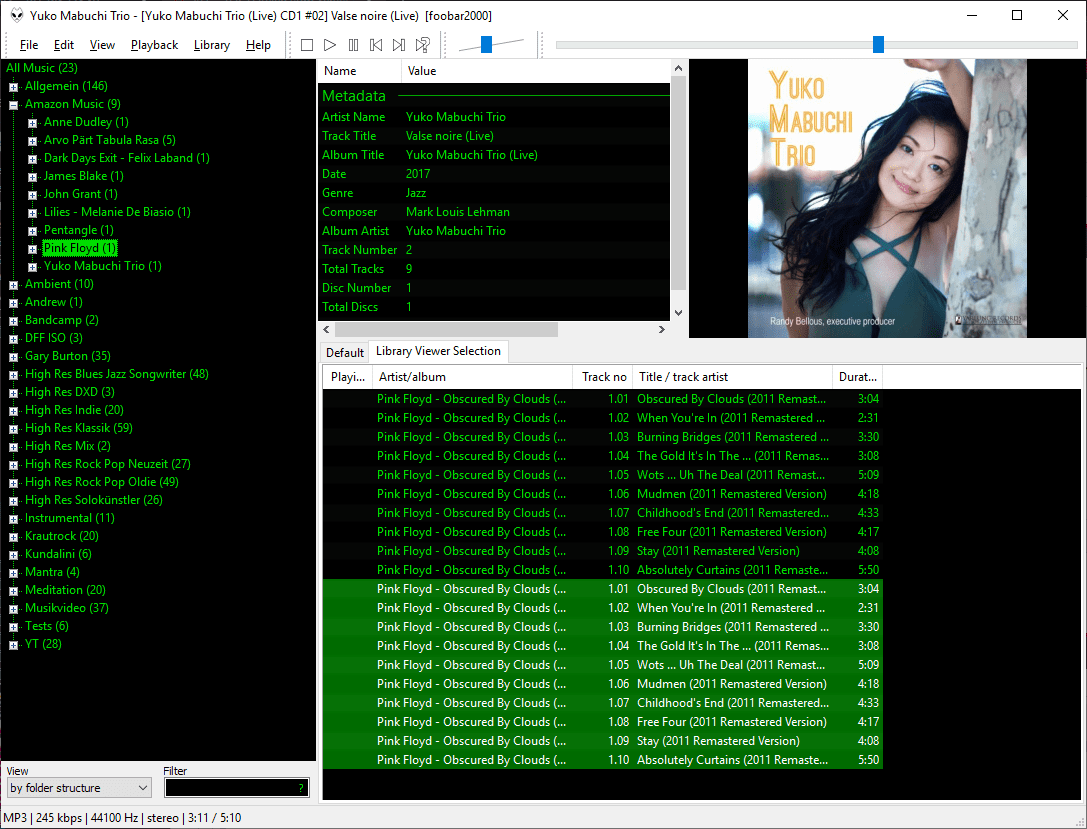Click the foobar2000 alien icon in title bar
Viewport: 1087px width, 829px height.
click(16, 15)
